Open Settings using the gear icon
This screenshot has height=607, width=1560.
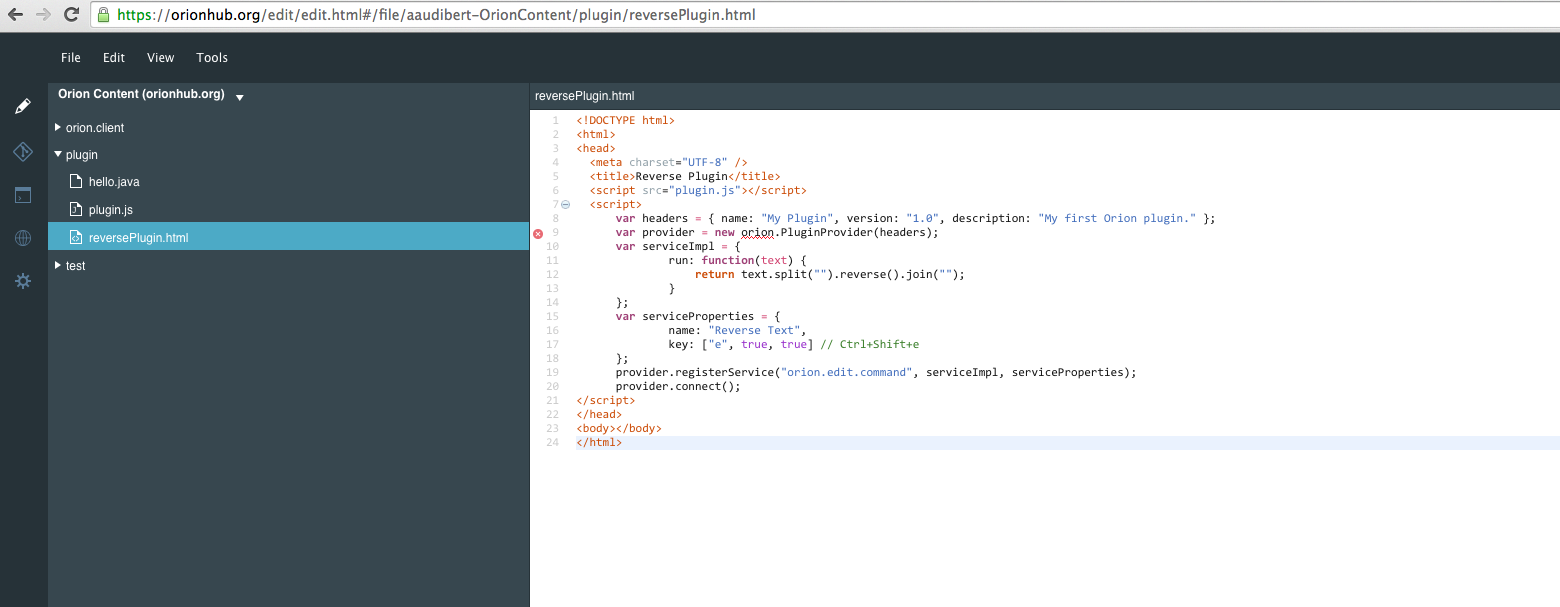pos(23,281)
